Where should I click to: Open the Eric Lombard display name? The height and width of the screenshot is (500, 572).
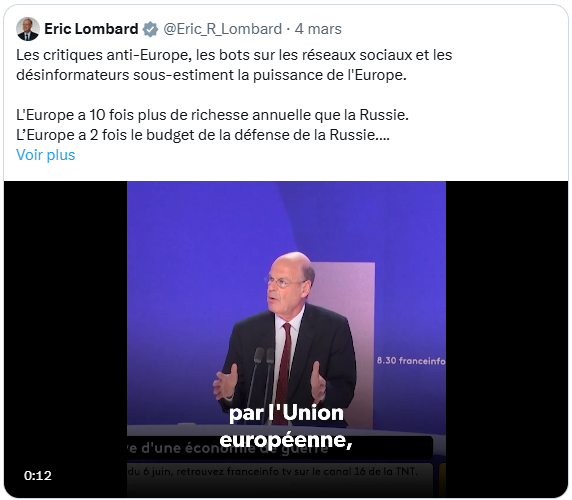click(x=91, y=29)
